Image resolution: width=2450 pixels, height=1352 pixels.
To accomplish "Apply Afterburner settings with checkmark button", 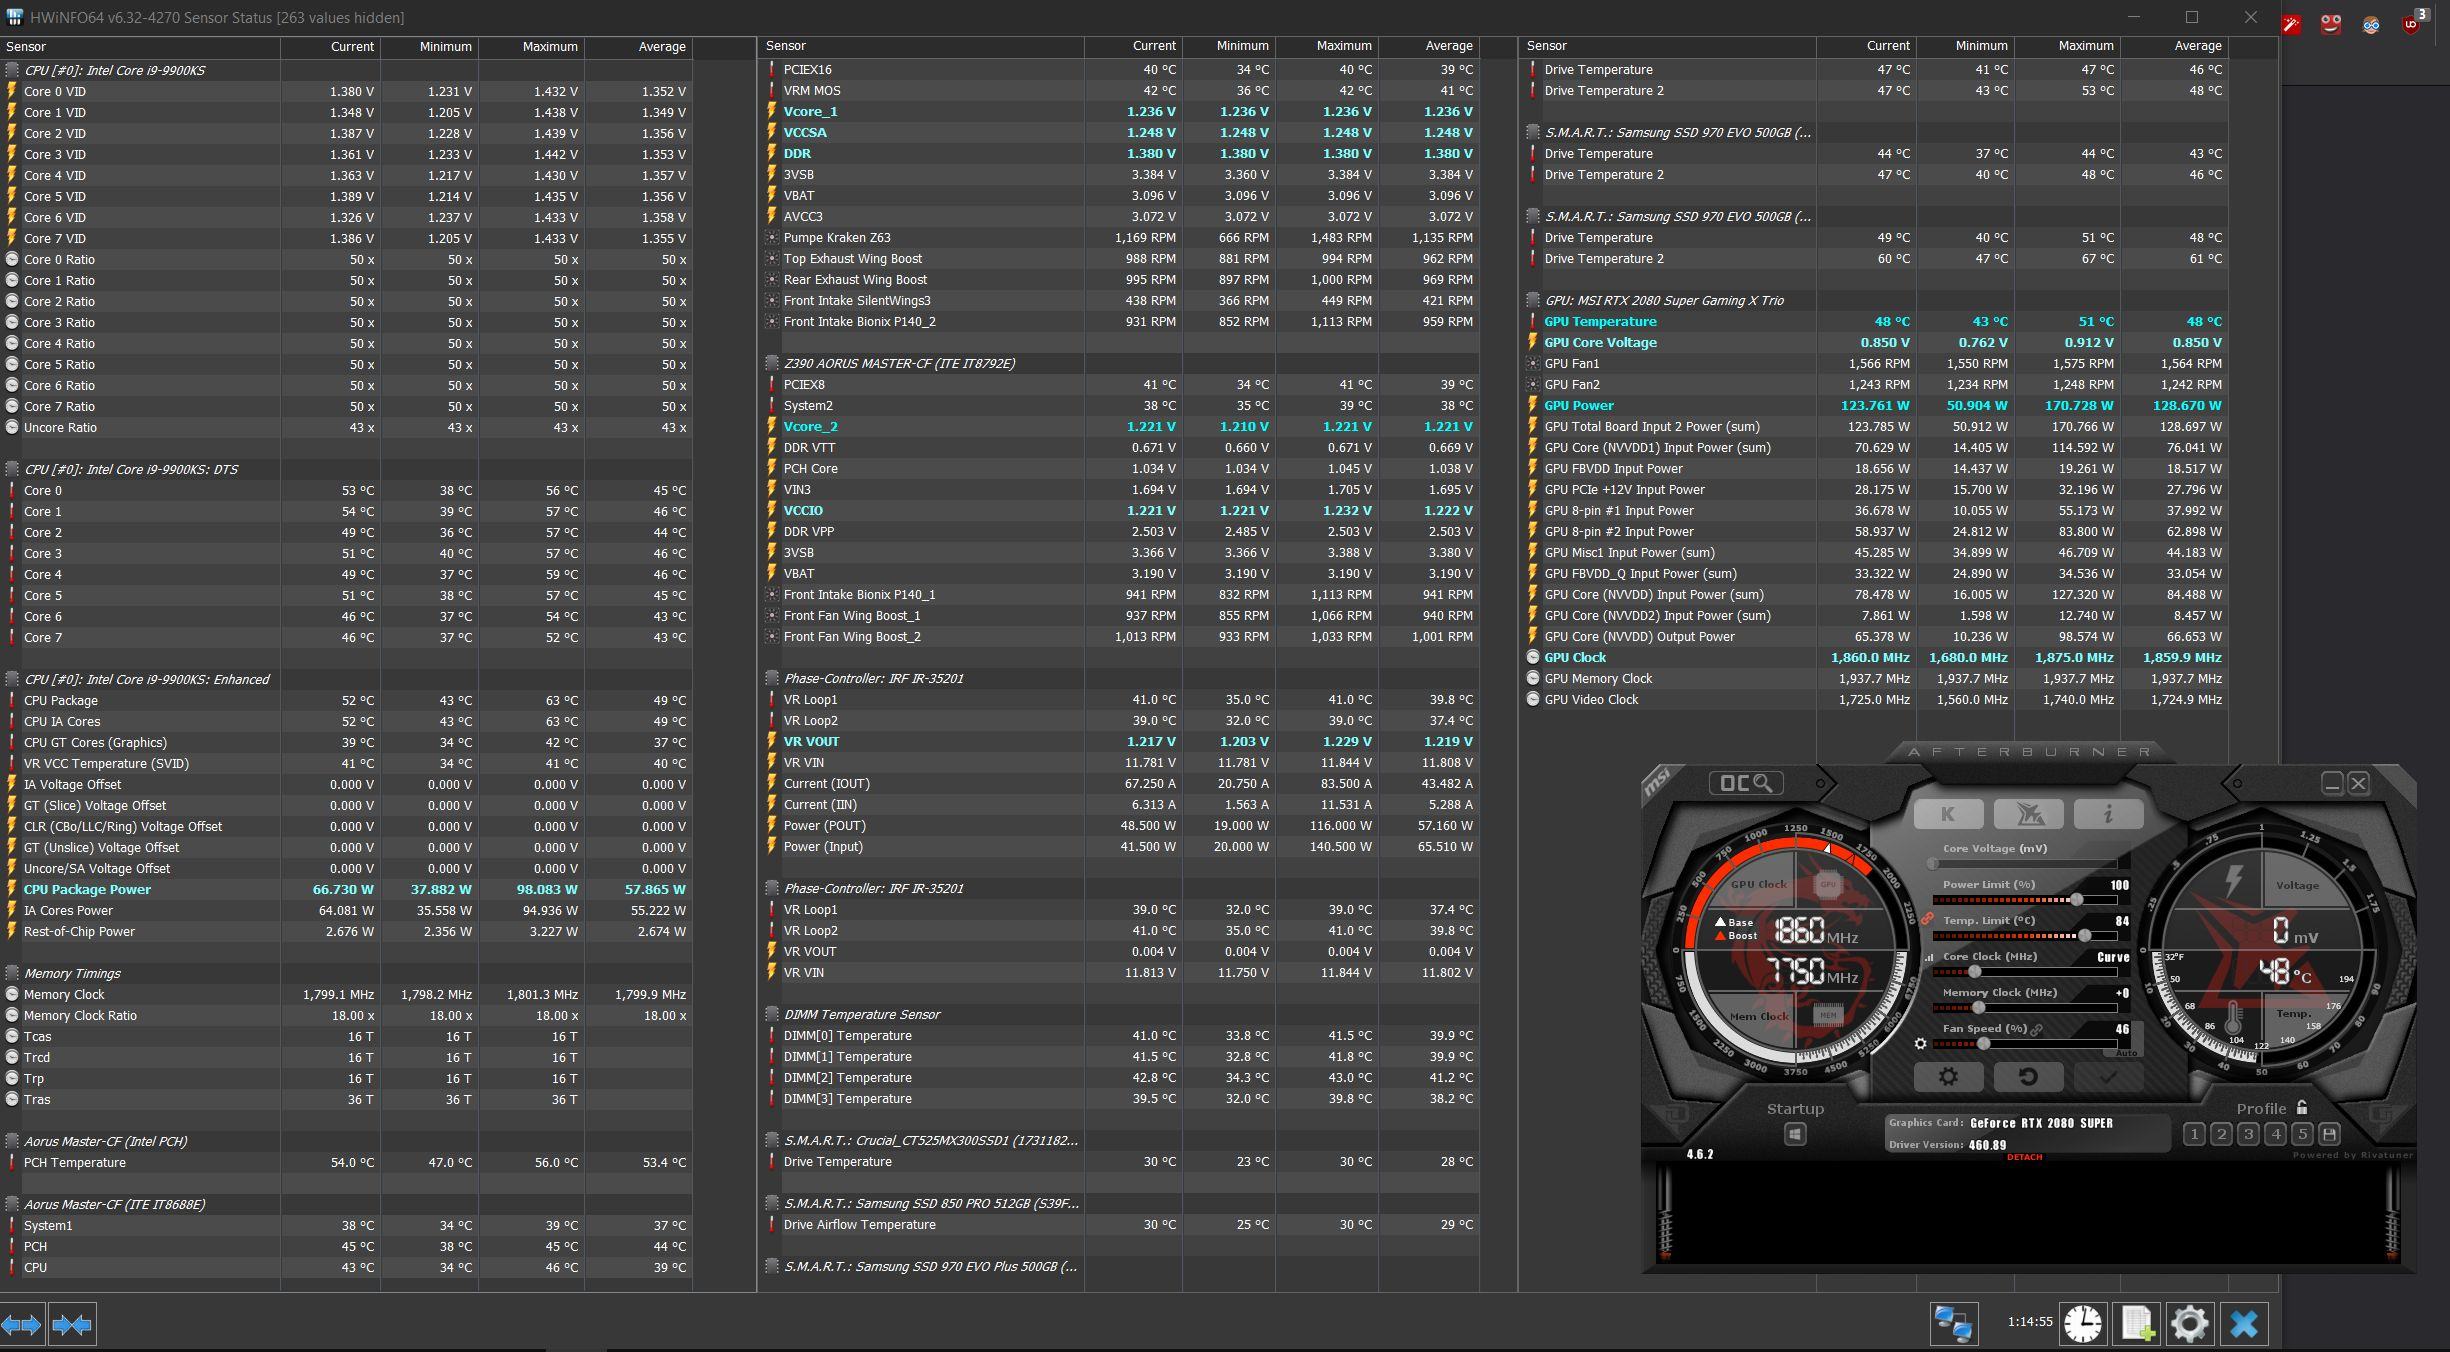I will [x=2108, y=1077].
